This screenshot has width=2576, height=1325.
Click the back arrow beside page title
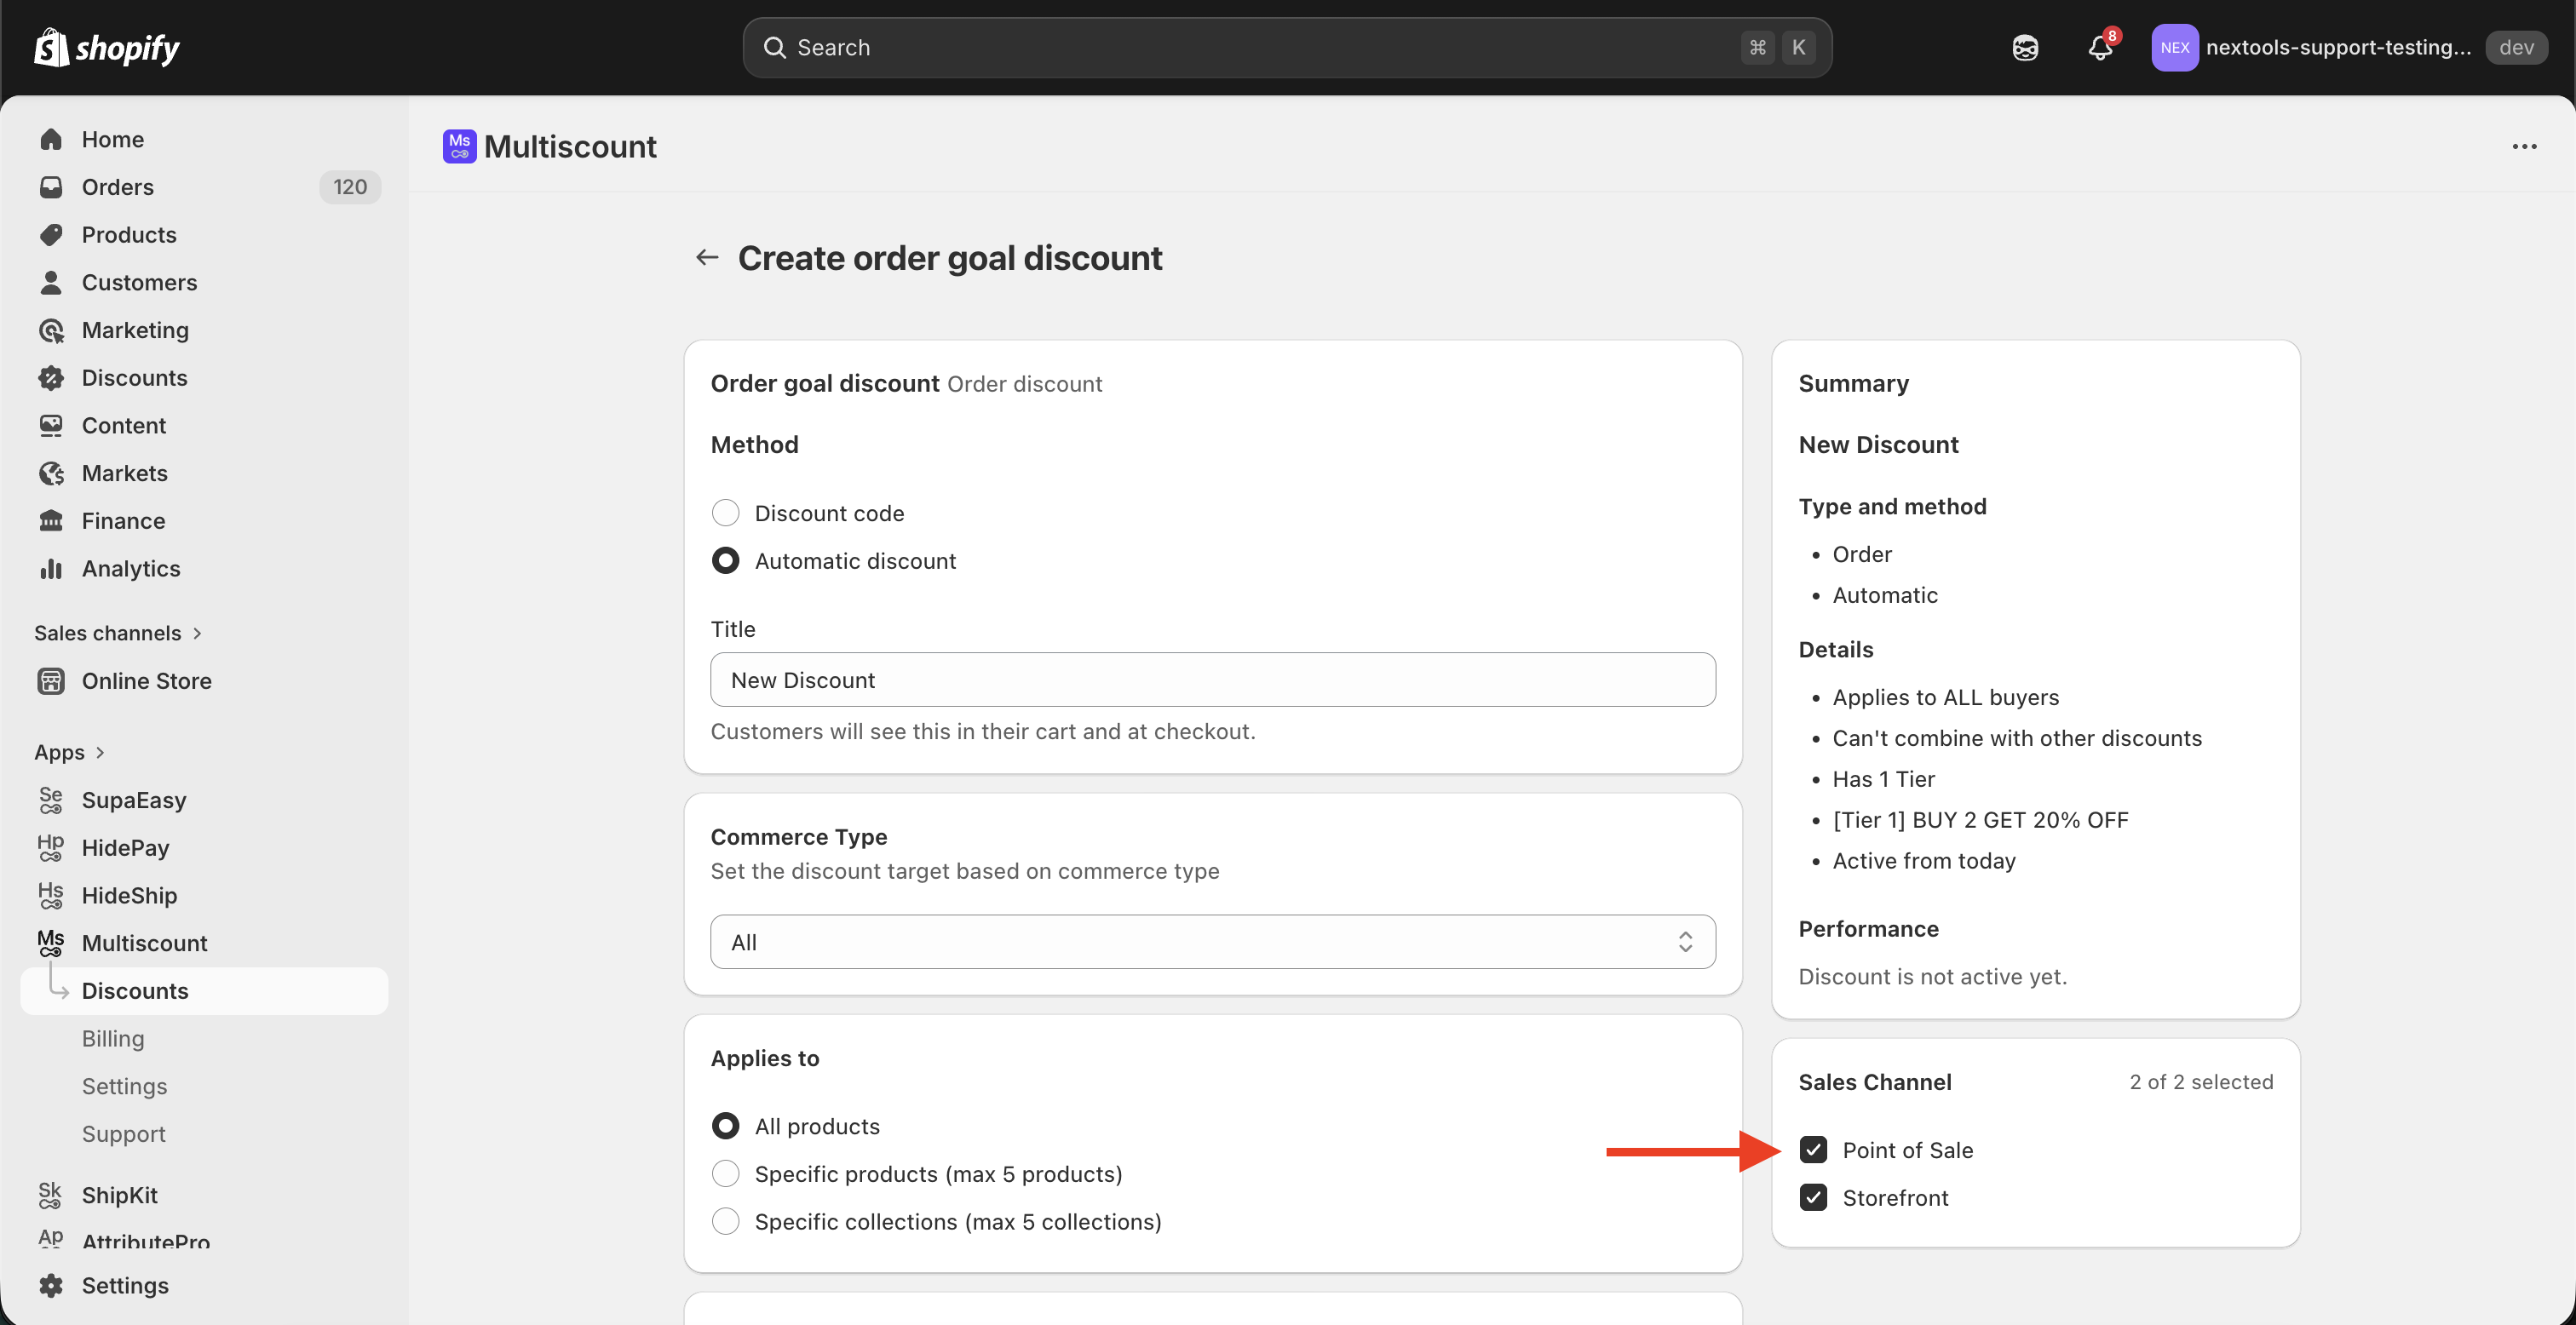pos(707,258)
